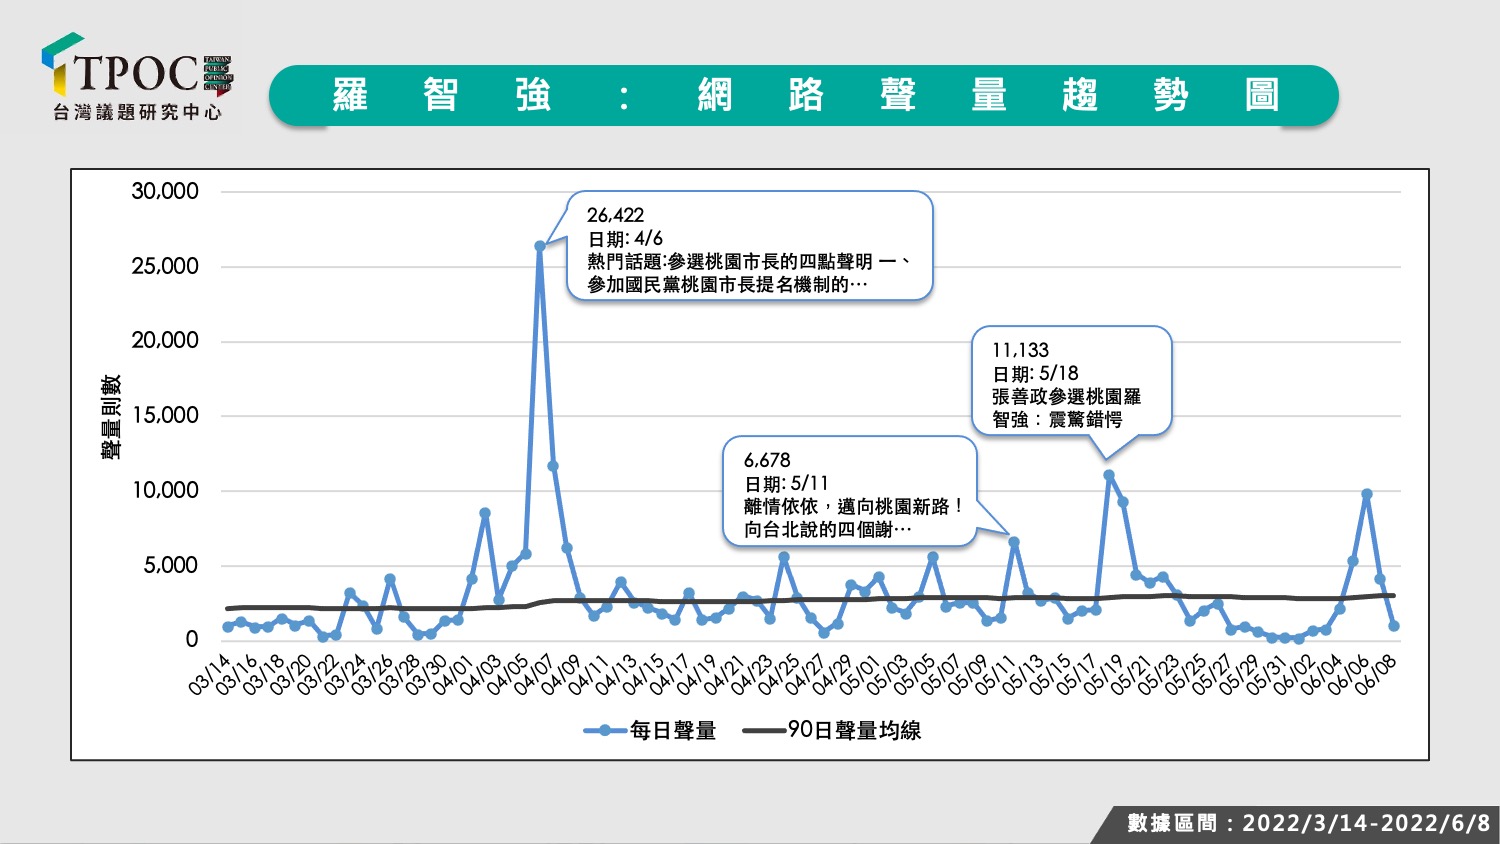Screen dimensions: 1500x844
Task: Click the 5/11 peak data point
Action: pos(1014,542)
